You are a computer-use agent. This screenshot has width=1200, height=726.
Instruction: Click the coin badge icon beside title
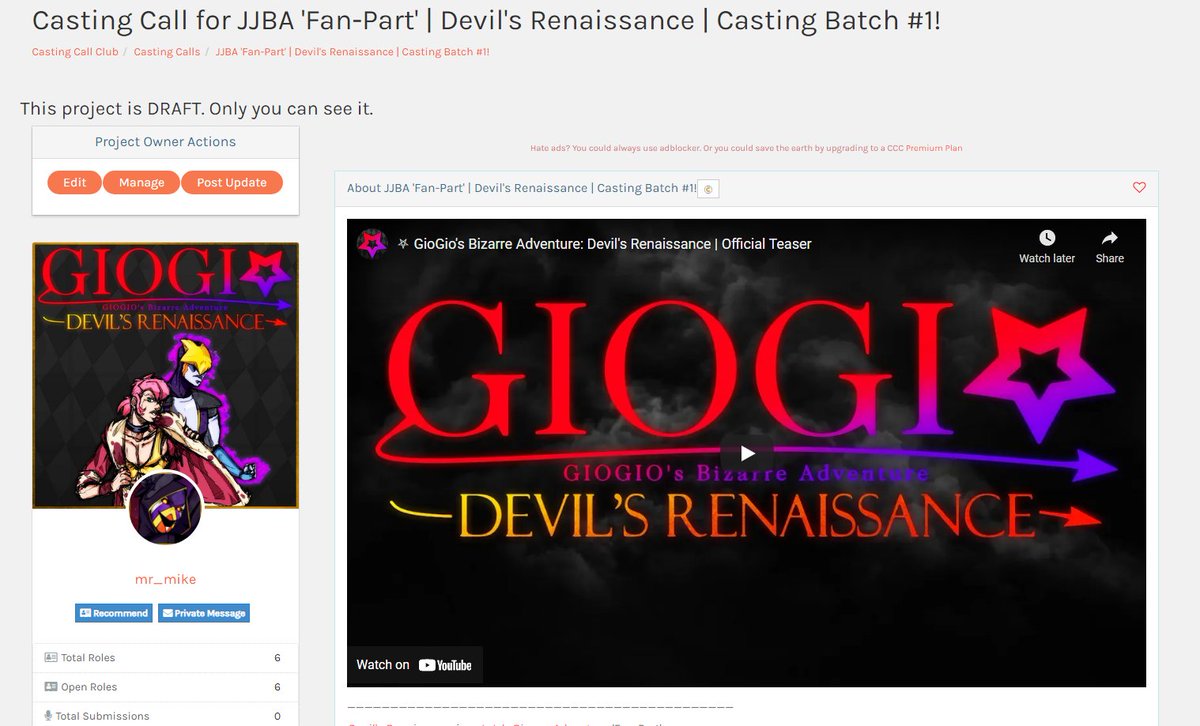708,189
